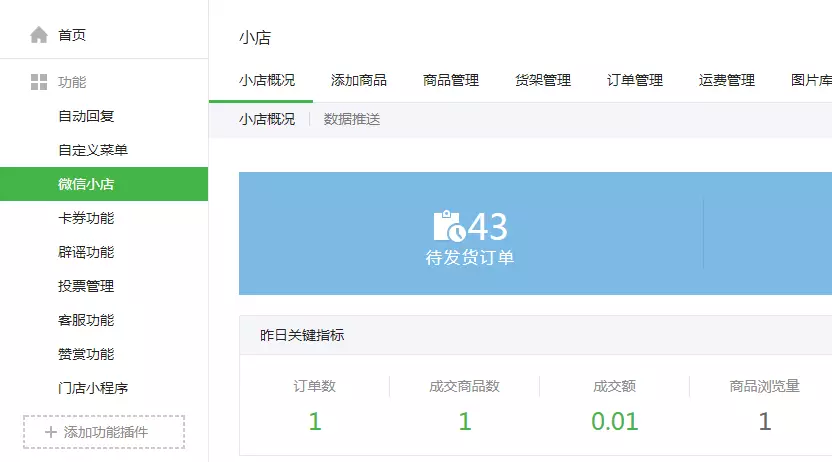Switch to the 货架管理 tab
Viewport: 832px width, 462px height.
click(x=543, y=80)
